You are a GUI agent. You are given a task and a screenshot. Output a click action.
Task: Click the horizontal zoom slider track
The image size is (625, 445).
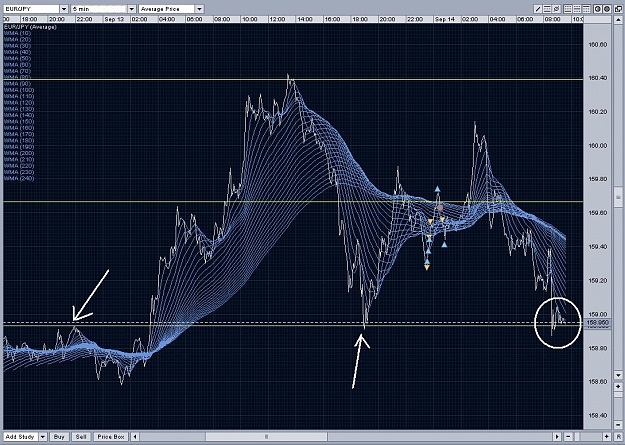tap(588, 437)
